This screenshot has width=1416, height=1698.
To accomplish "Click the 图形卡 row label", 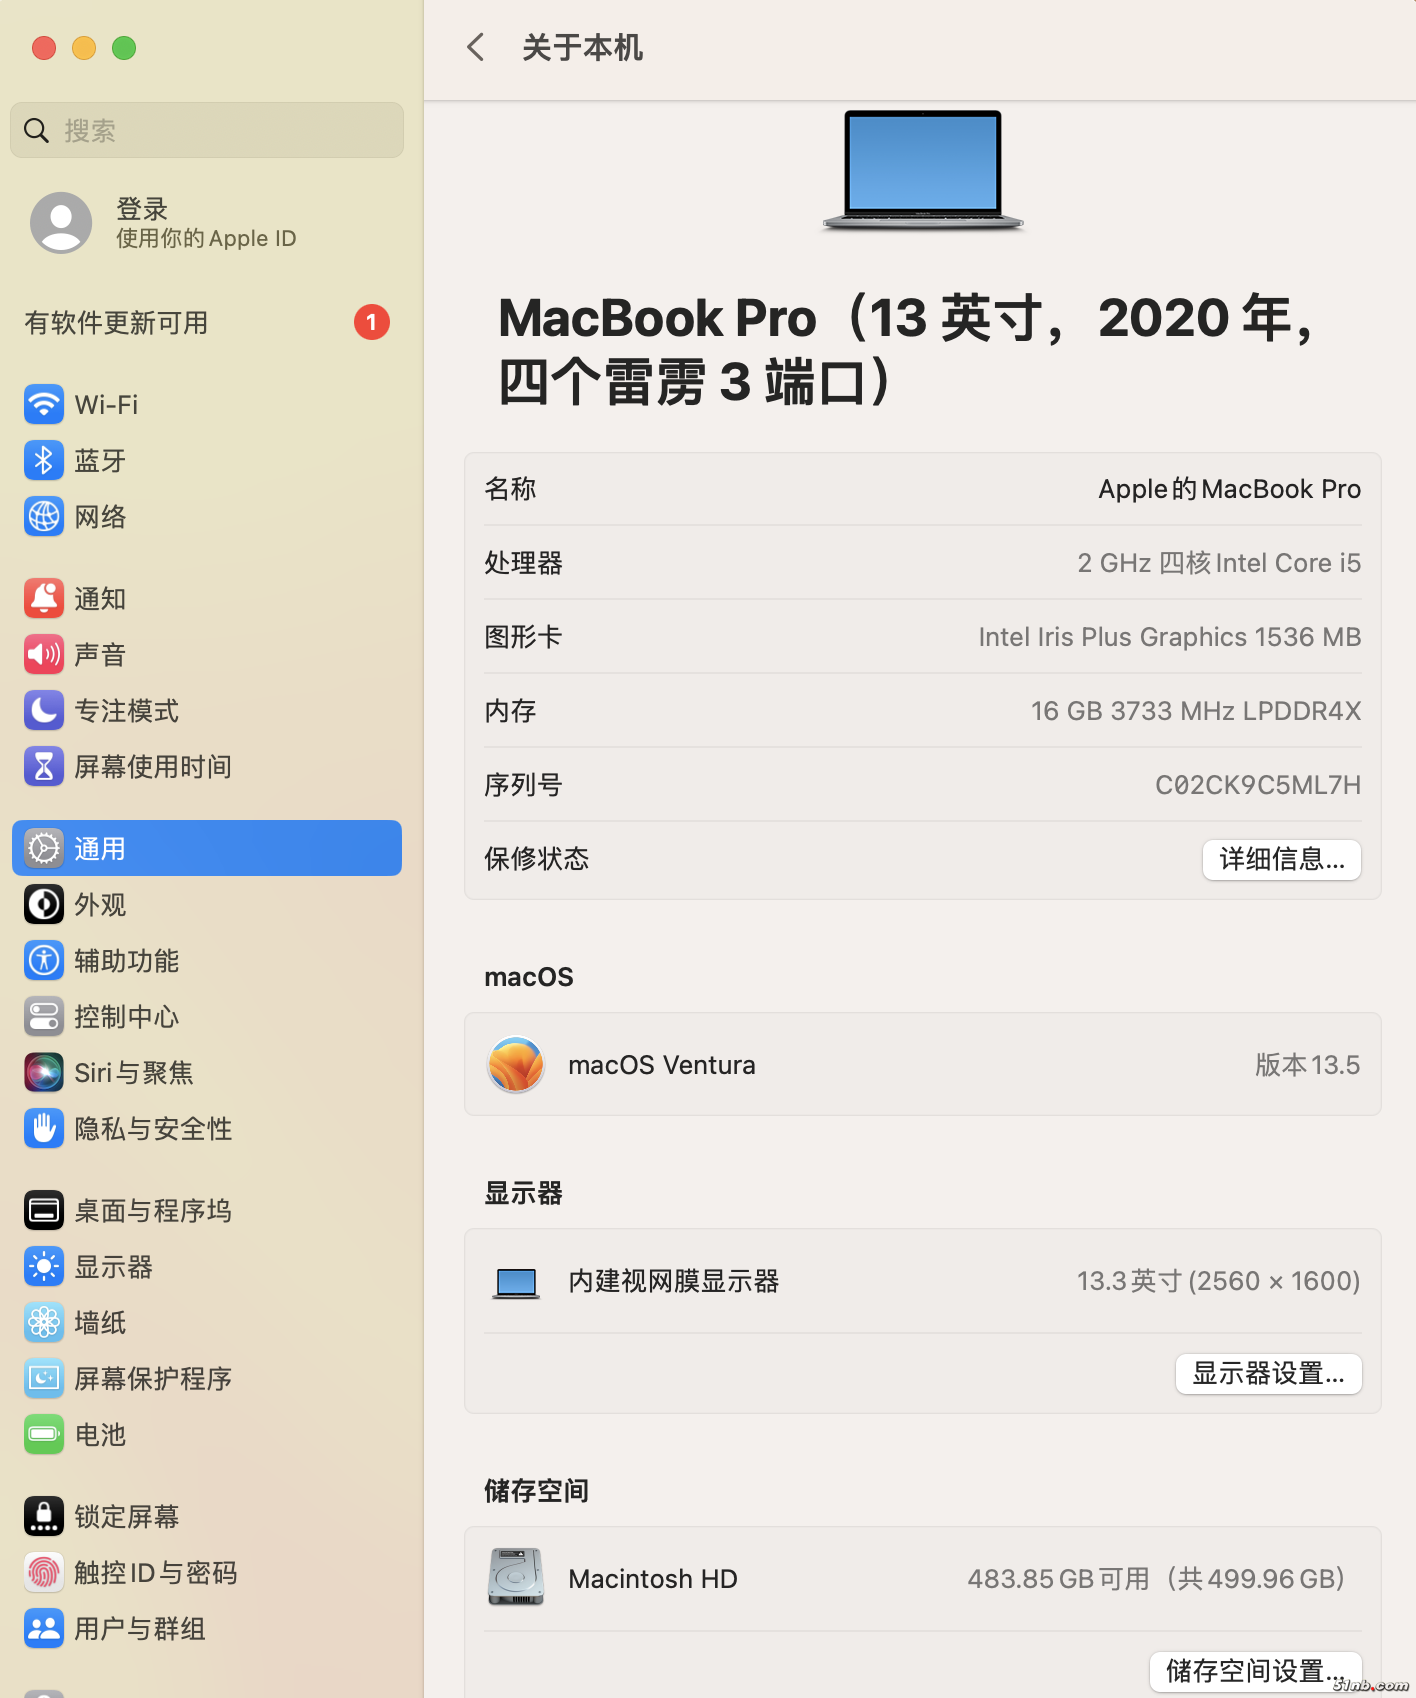I will pos(523,637).
